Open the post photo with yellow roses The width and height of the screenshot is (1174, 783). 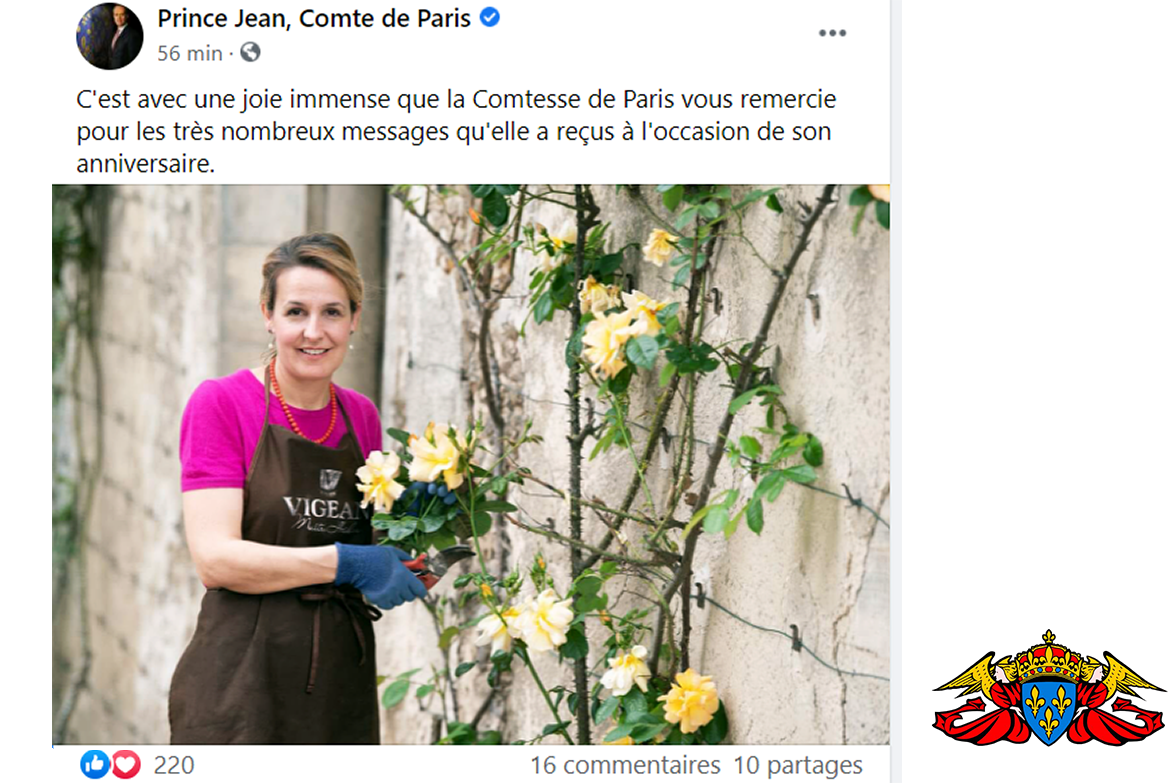471,464
